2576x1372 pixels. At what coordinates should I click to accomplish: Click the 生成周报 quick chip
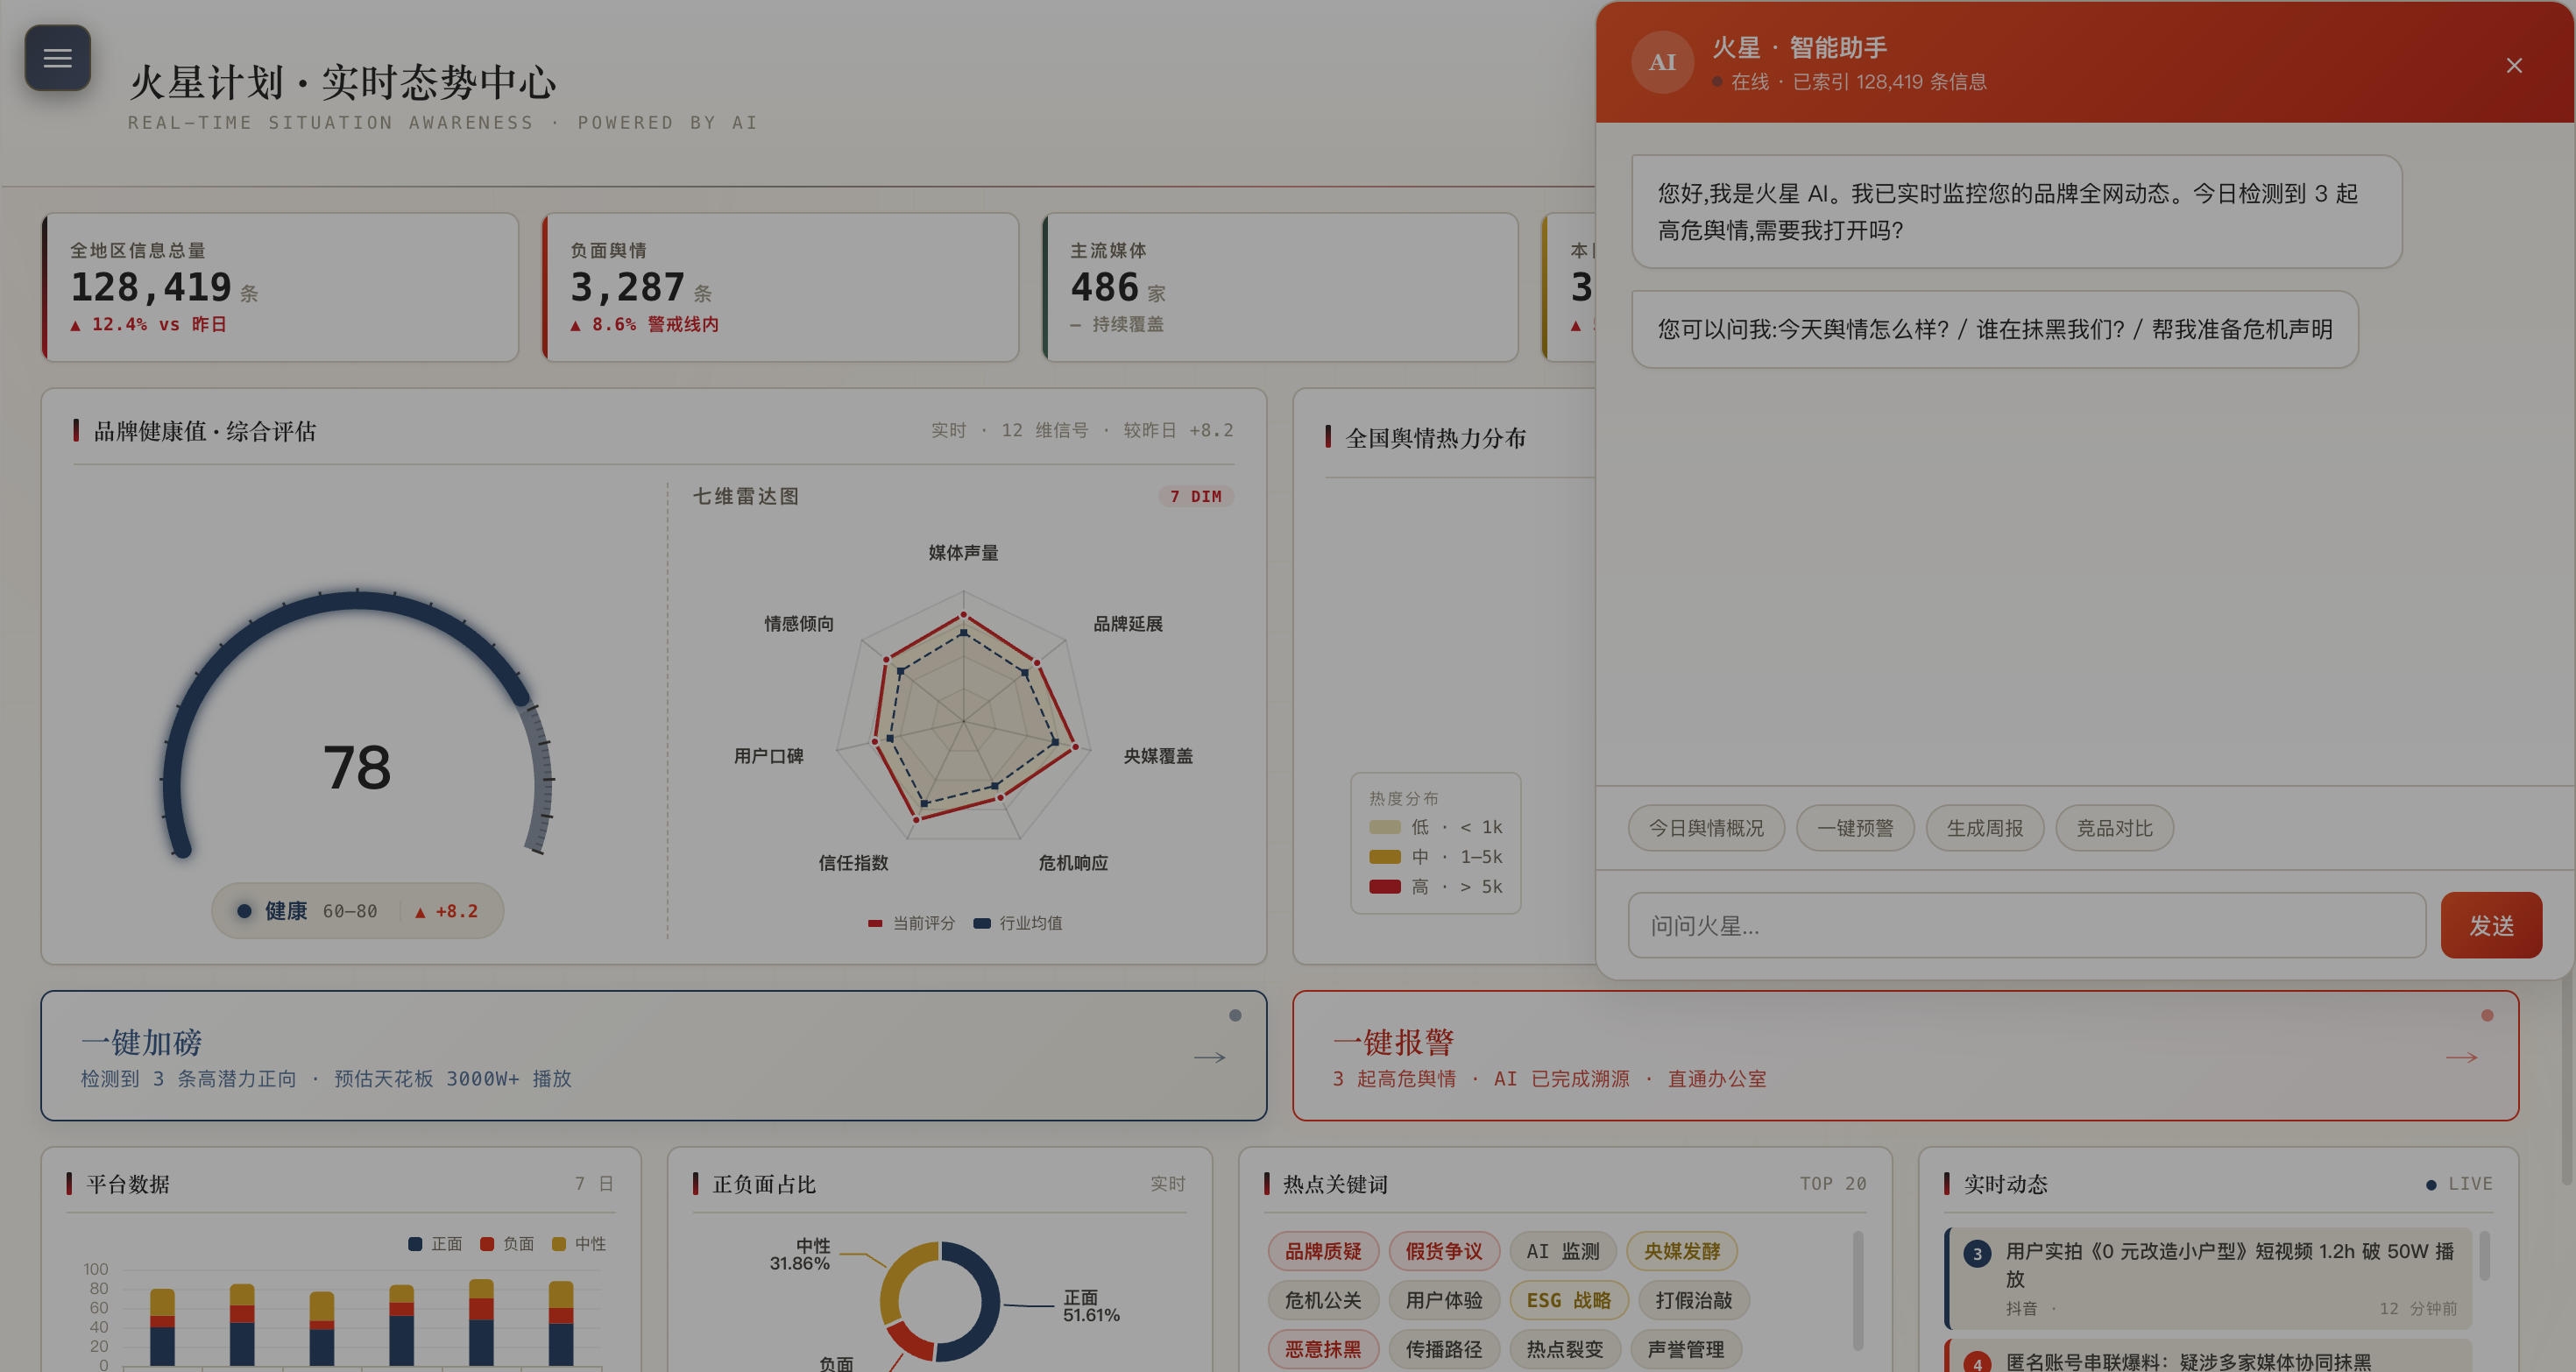point(1985,828)
